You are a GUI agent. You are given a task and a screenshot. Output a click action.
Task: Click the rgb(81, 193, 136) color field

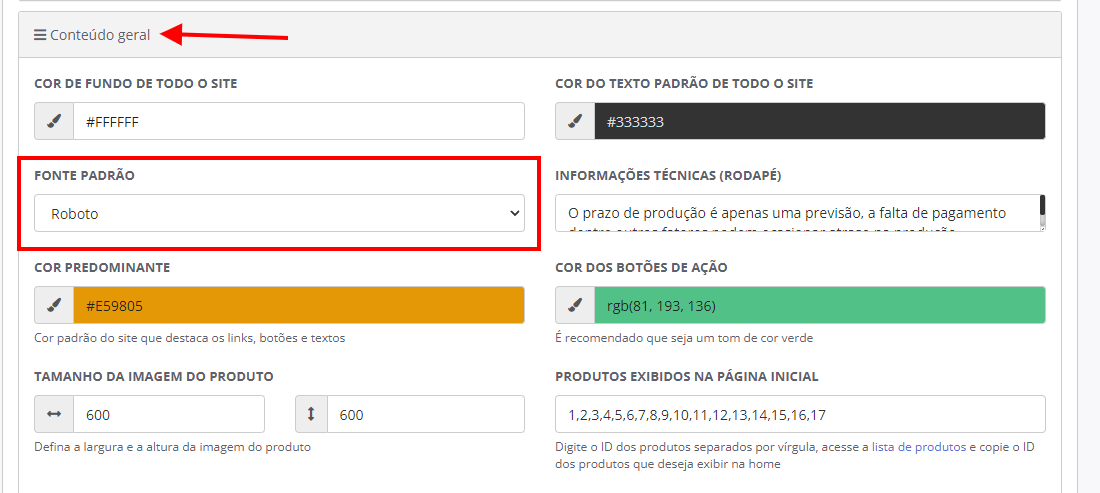(x=820, y=305)
